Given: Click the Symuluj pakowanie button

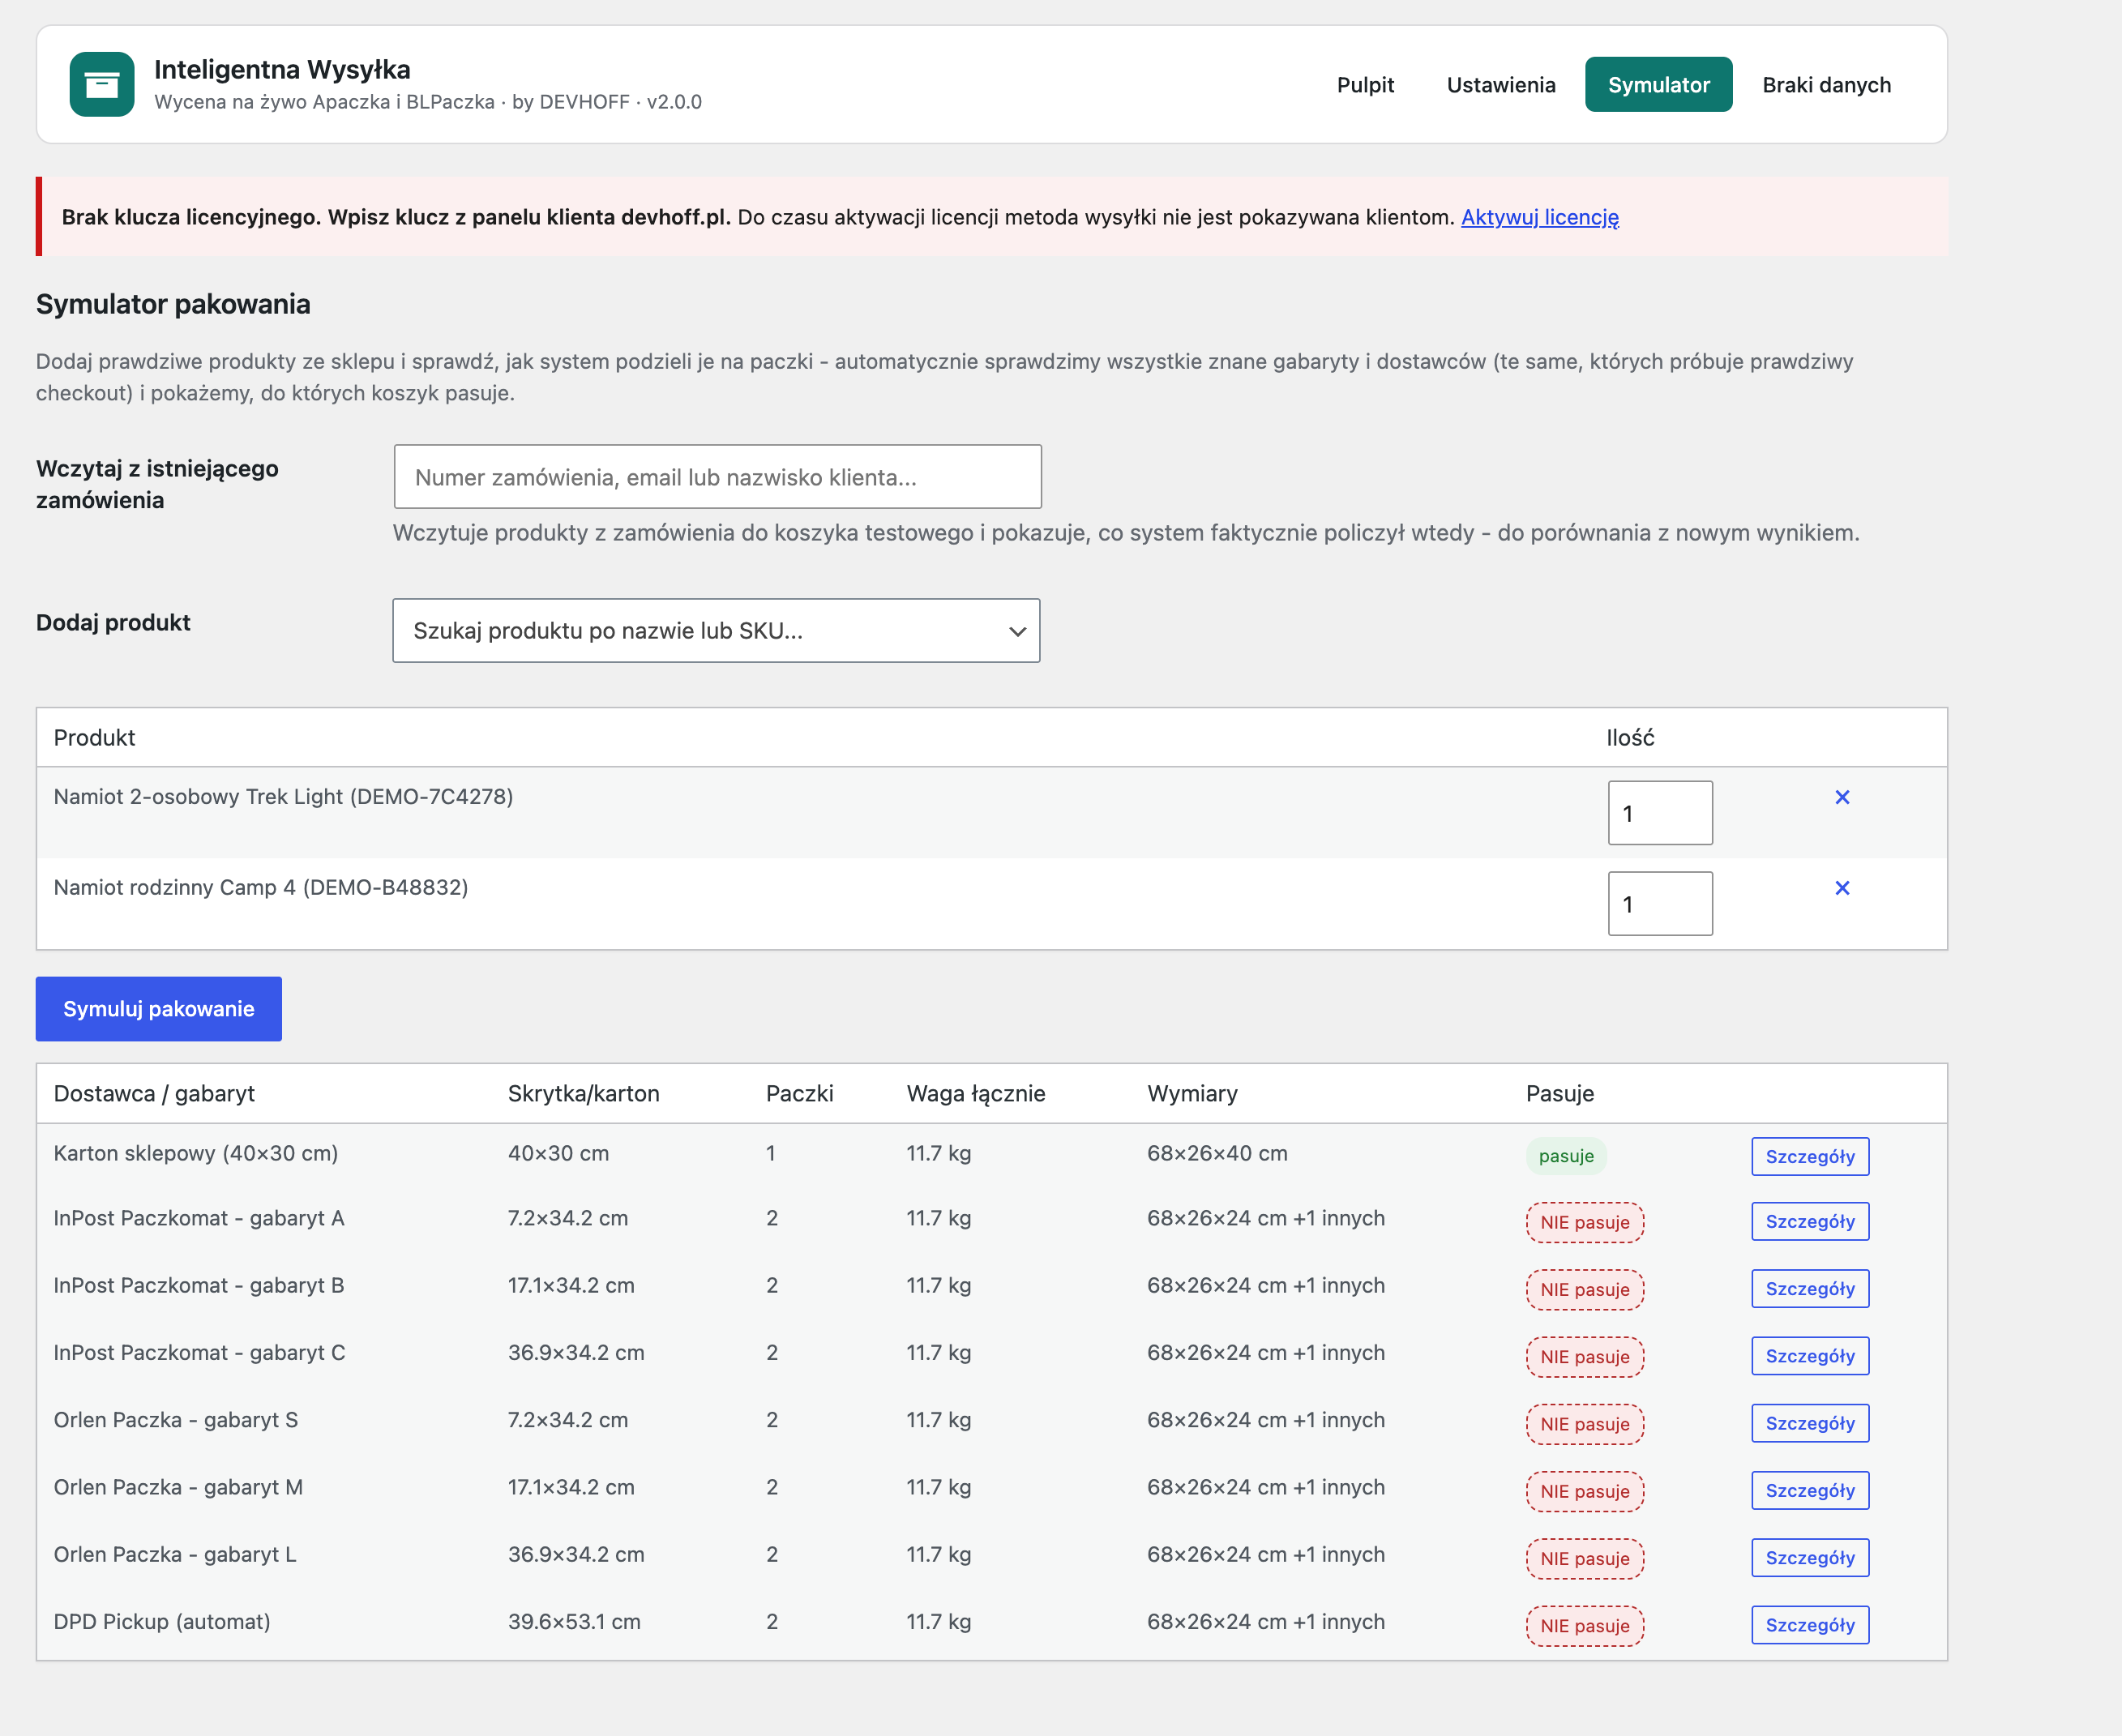Looking at the screenshot, I should pos(159,1009).
